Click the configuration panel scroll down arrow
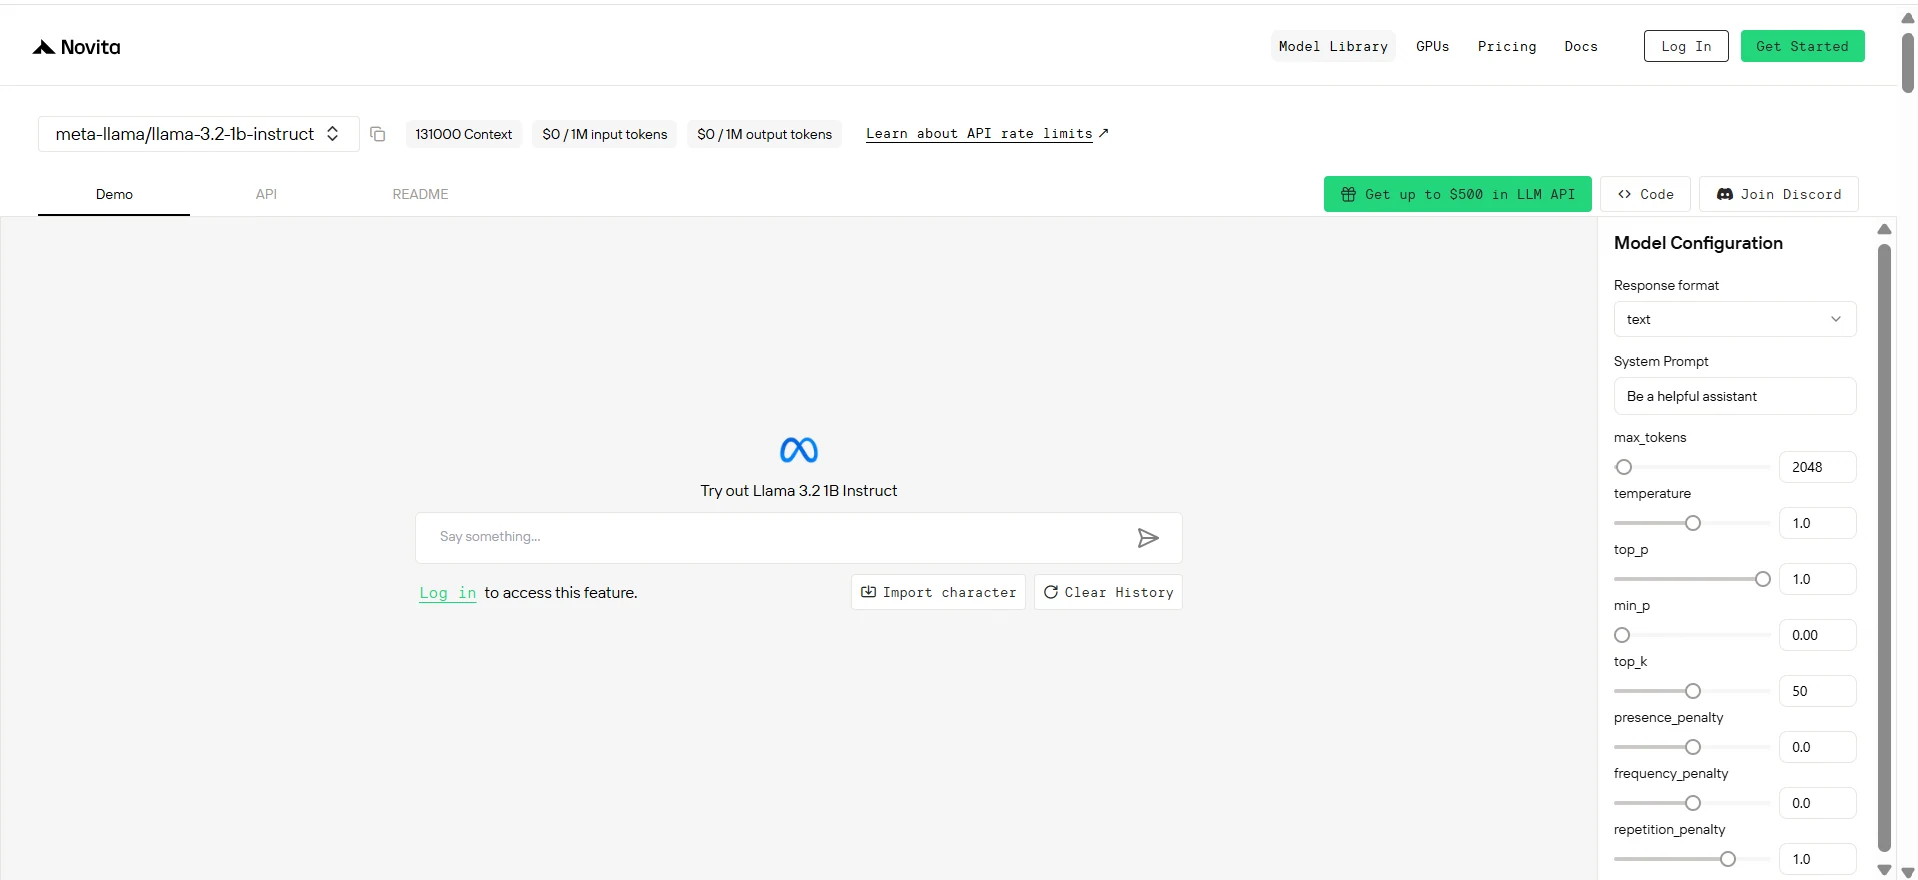This screenshot has height=880, width=1918. click(1884, 870)
